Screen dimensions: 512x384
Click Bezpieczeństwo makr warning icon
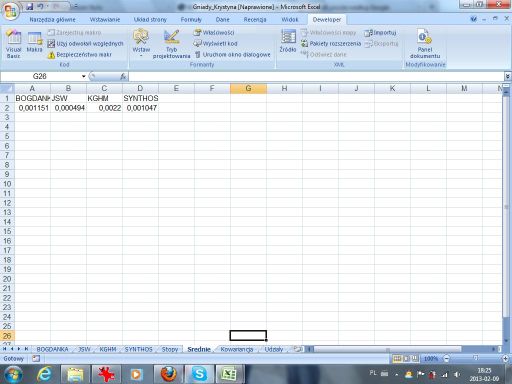point(51,55)
